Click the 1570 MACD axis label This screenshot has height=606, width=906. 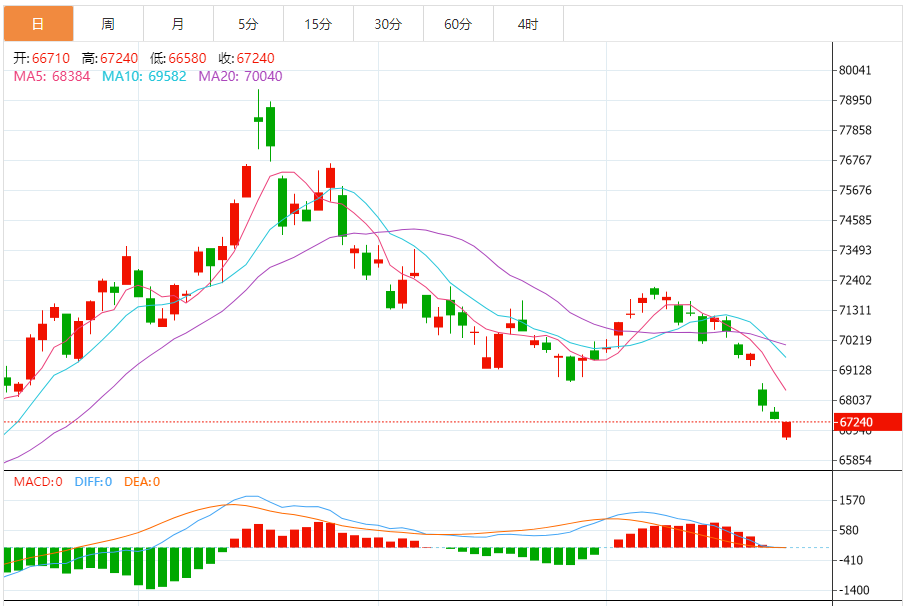[x=852, y=501]
